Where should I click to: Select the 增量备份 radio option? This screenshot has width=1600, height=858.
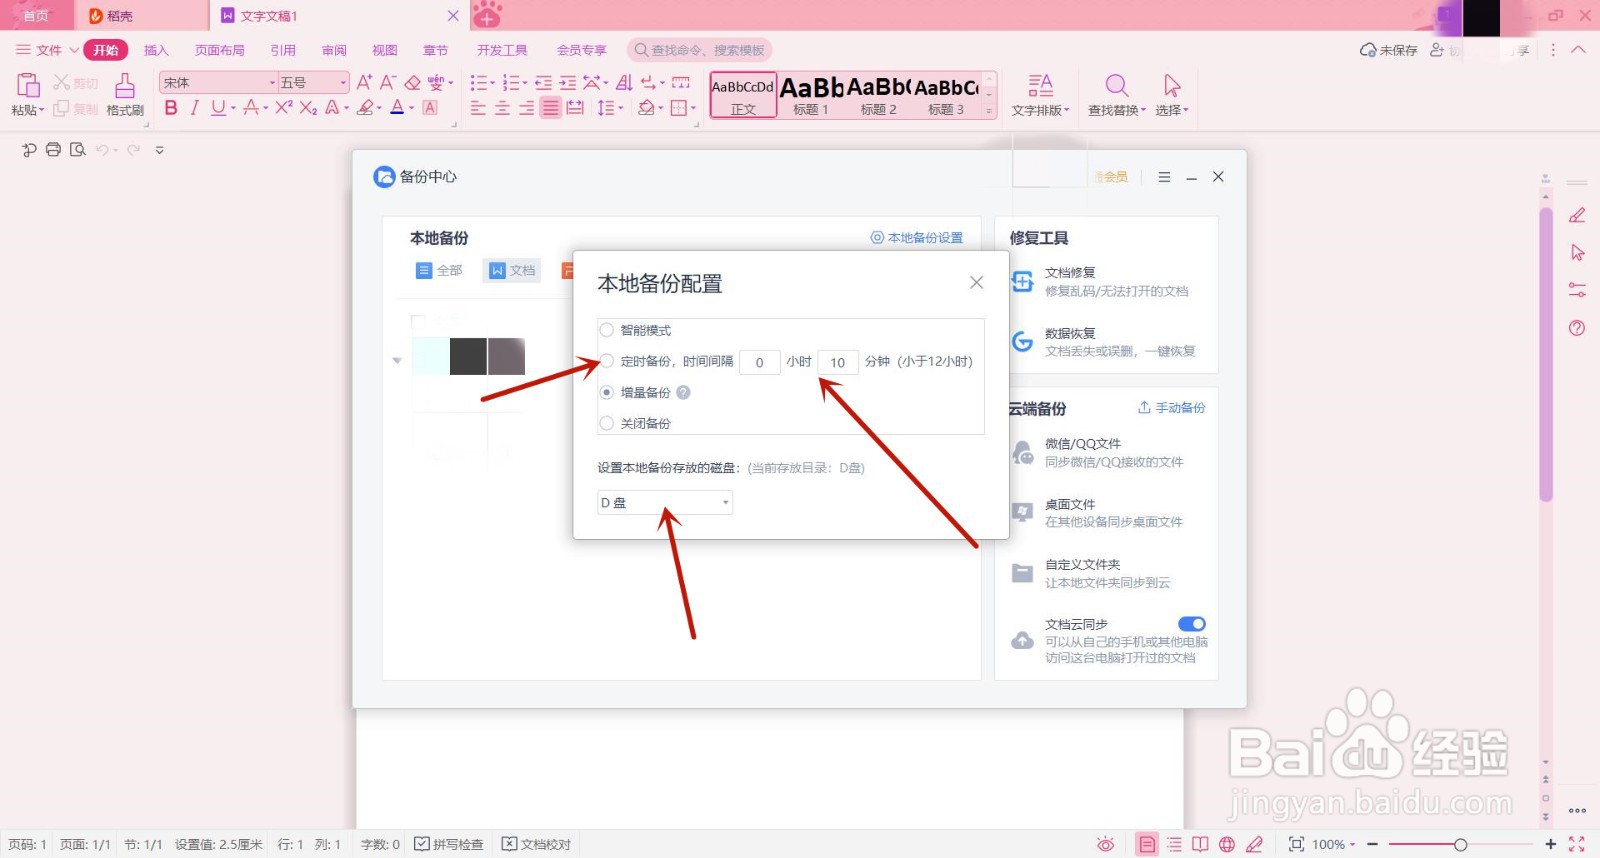pos(607,392)
